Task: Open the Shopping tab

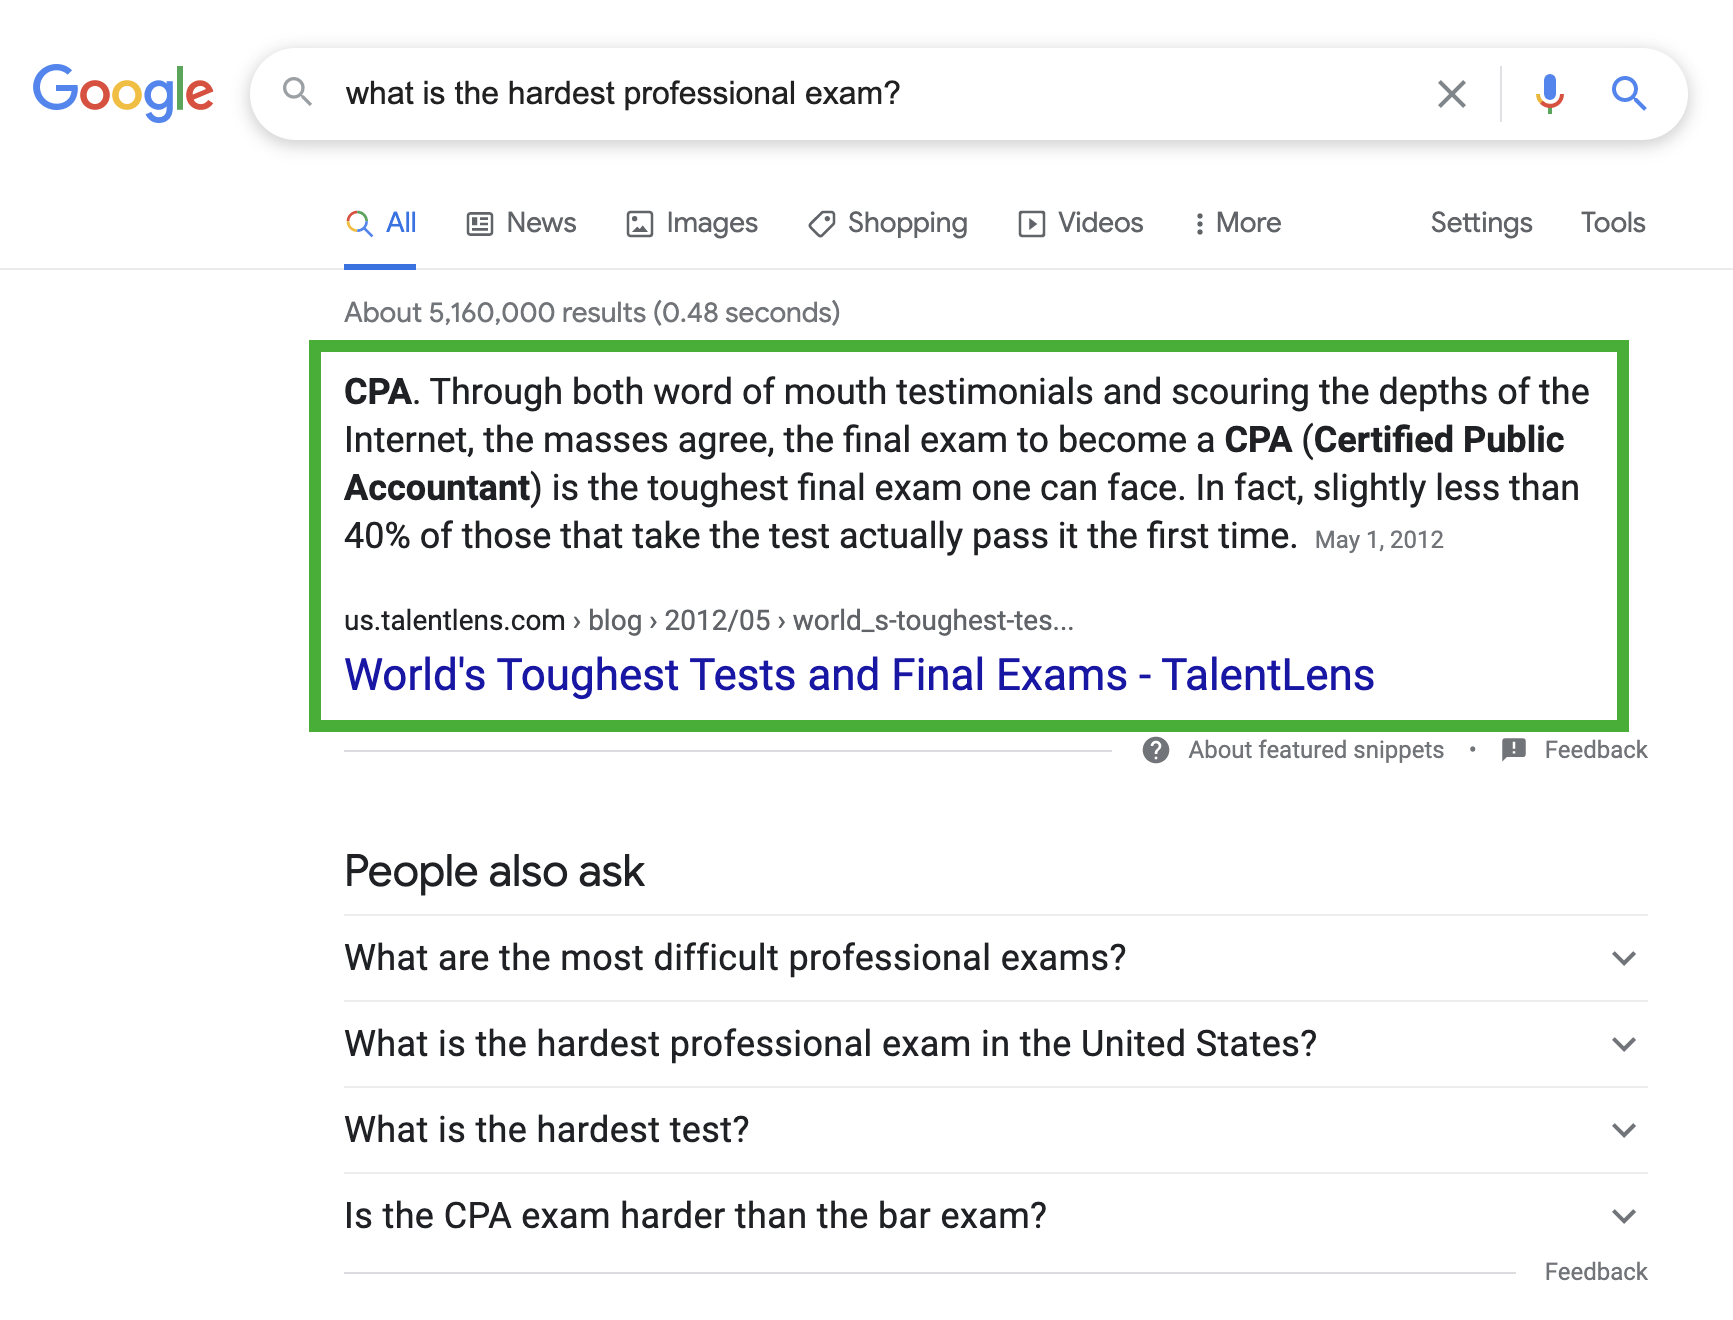Action: click(888, 223)
